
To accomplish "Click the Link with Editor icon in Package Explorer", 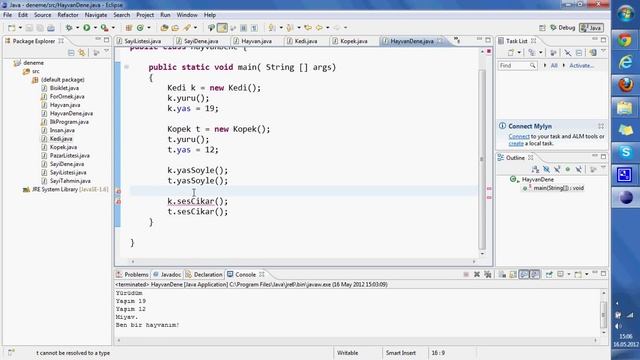I will pyautogui.click(x=82, y=53).
